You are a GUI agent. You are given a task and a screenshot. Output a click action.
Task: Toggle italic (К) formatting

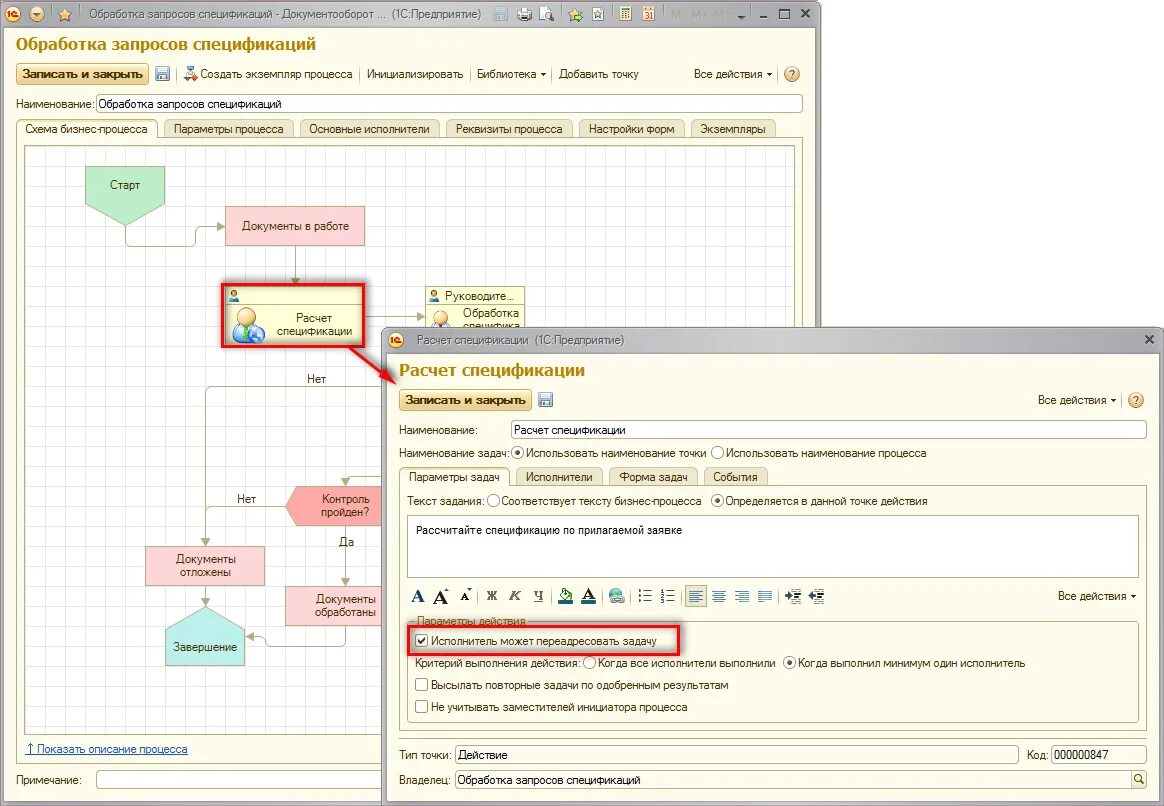pos(514,596)
